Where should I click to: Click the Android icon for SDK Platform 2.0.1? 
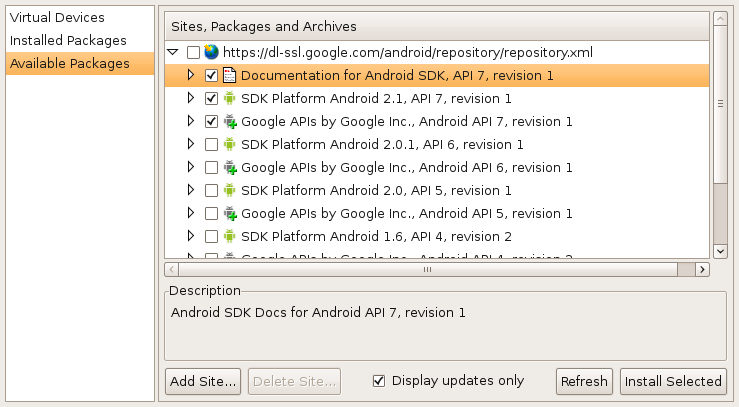230,144
